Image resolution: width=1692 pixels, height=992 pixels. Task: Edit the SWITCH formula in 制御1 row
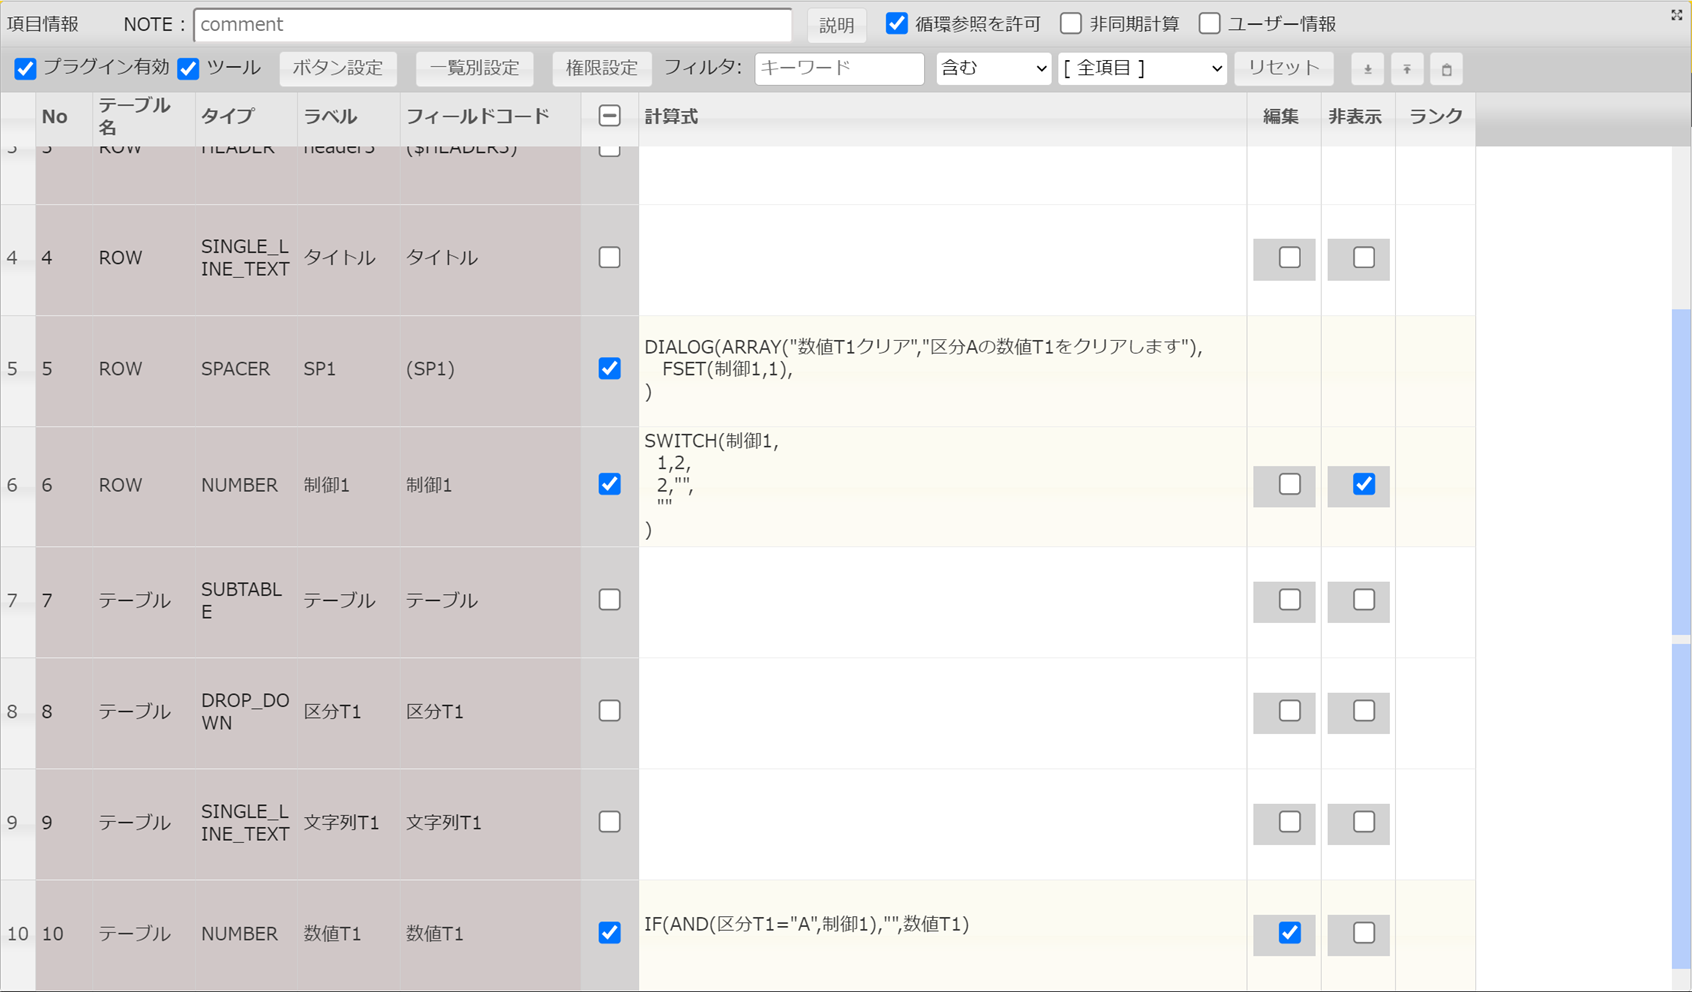click(942, 486)
